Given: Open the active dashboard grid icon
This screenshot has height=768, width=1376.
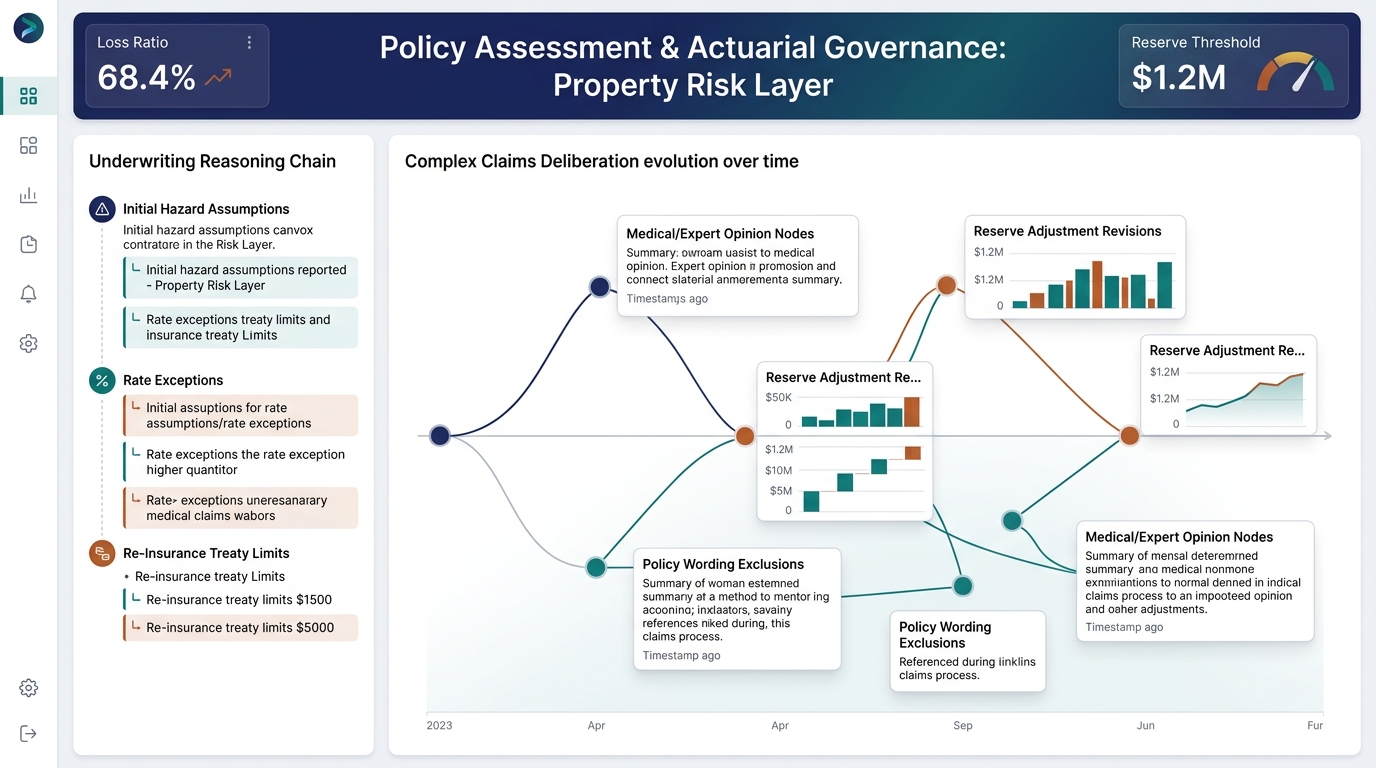Looking at the screenshot, I should tap(28, 96).
